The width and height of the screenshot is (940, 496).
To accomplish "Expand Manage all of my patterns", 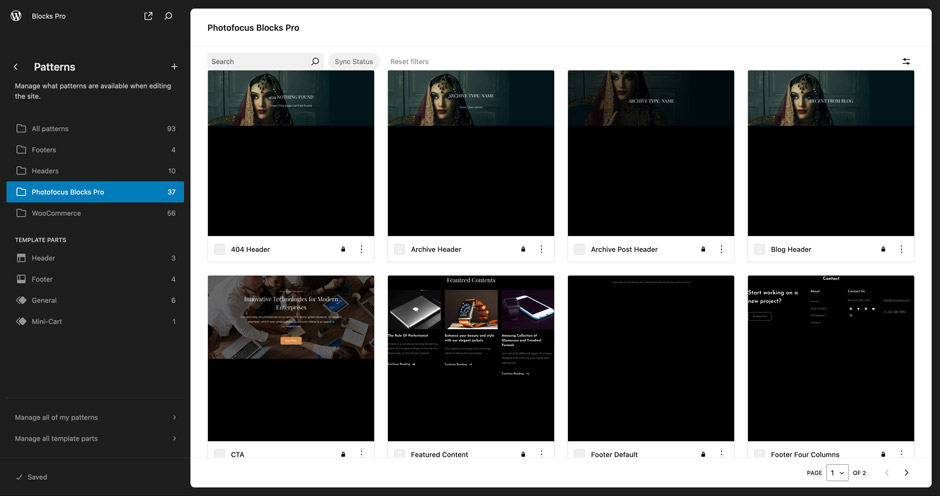I will click(95, 417).
